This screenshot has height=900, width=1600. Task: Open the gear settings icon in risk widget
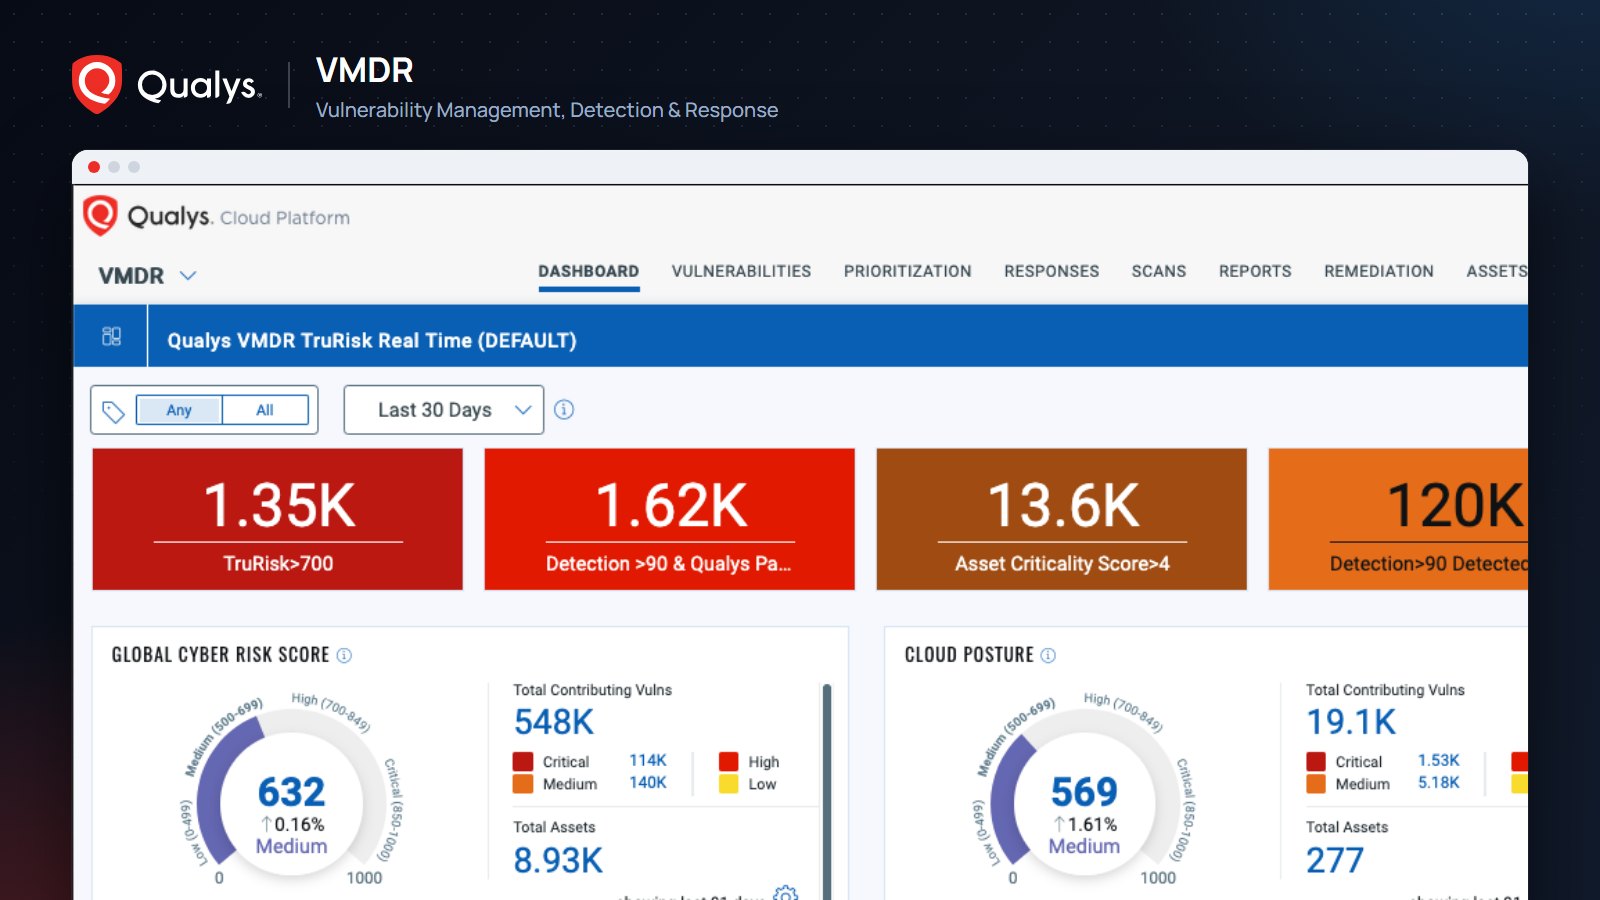pos(786,893)
